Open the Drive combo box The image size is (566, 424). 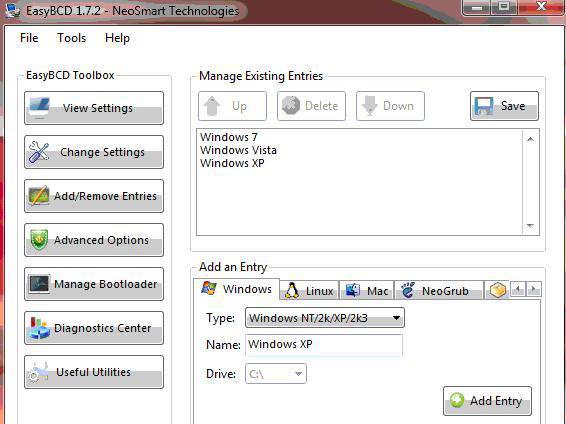pyautogui.click(x=276, y=373)
